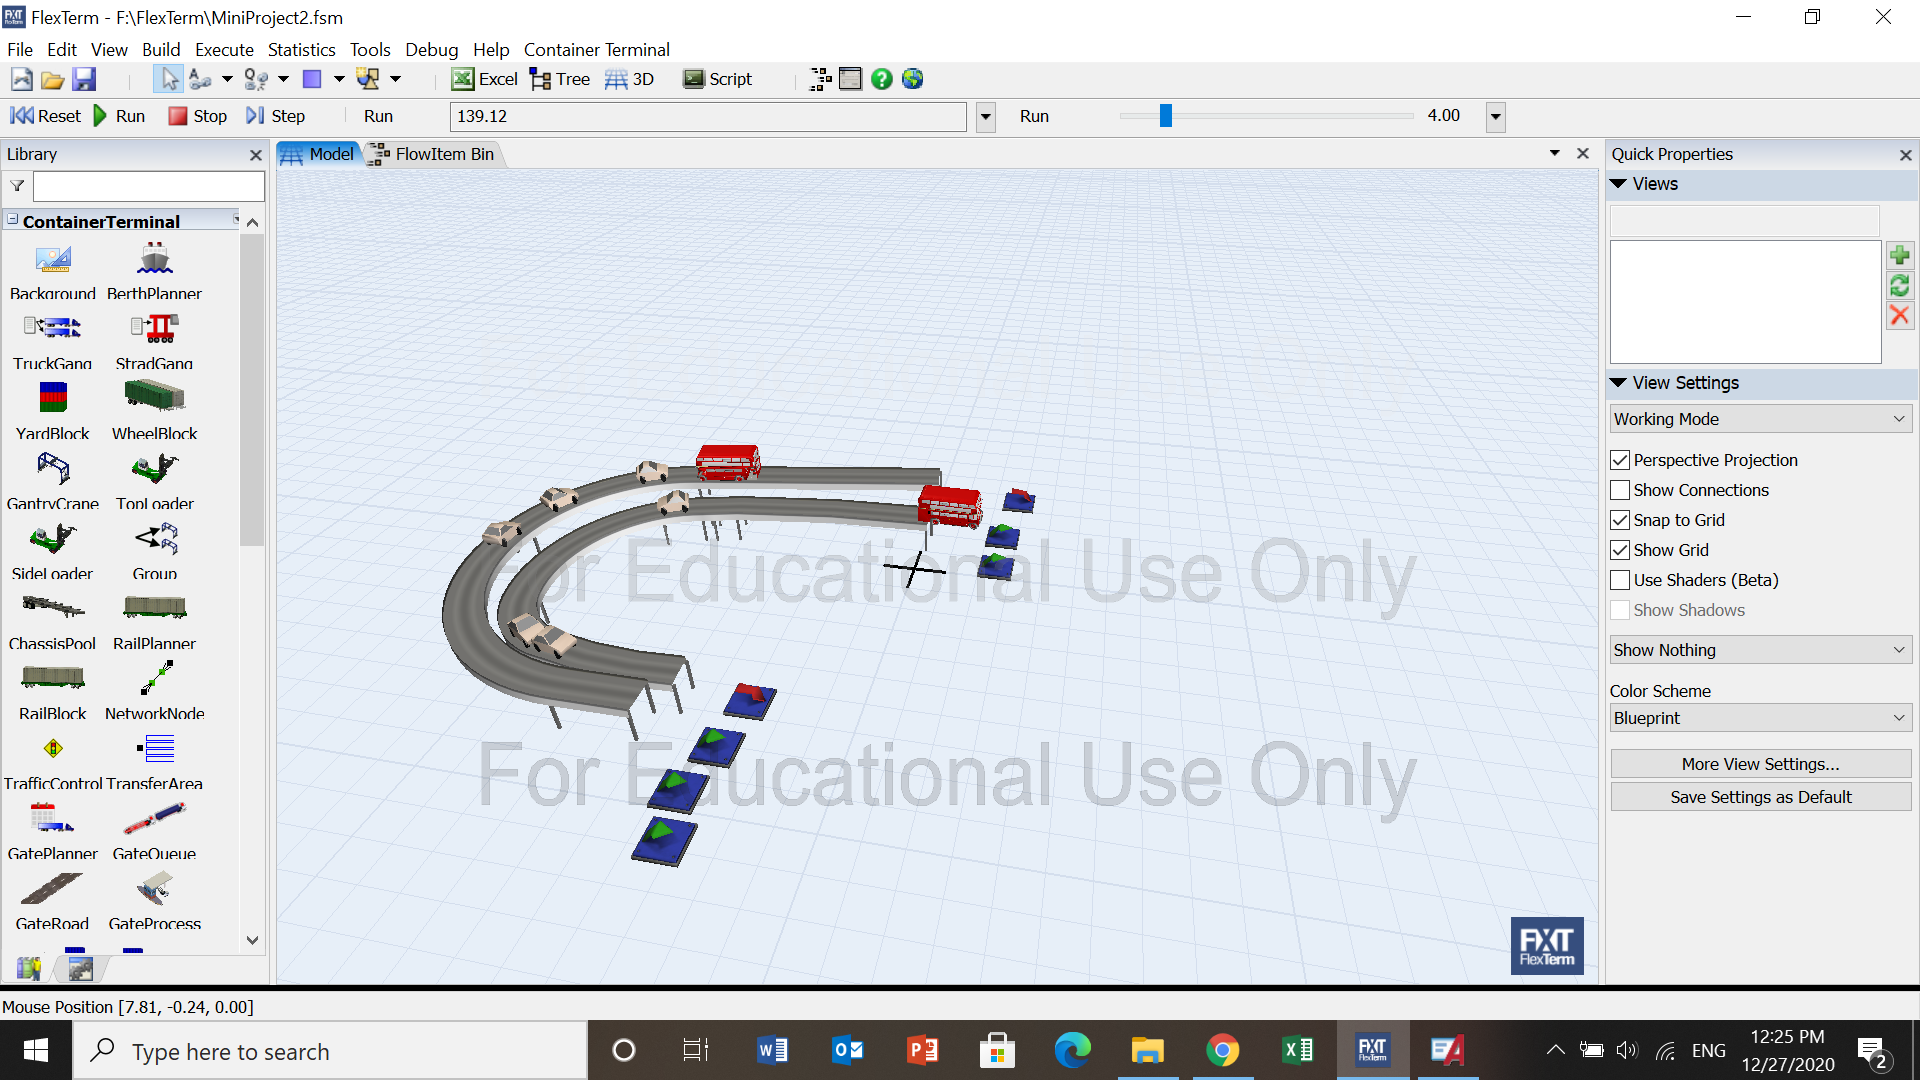Collapse the View Settings section
Image resolution: width=1920 pixels, height=1080 pixels.
click(x=1619, y=383)
